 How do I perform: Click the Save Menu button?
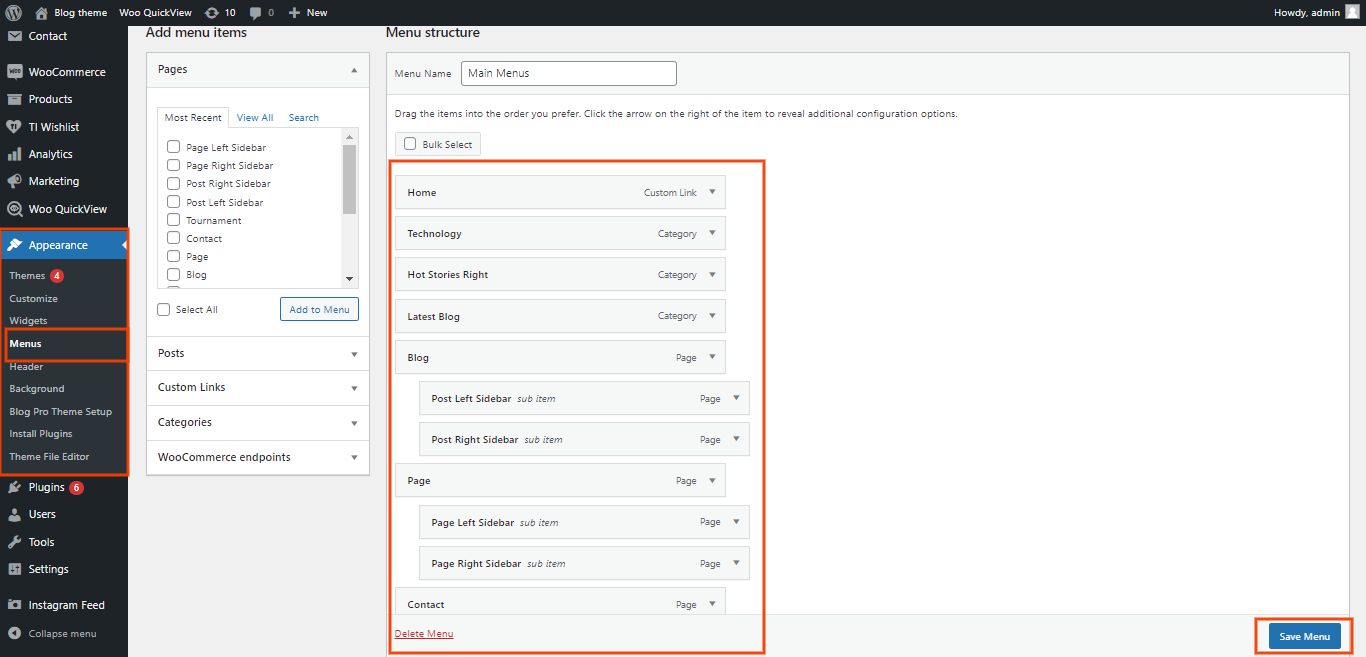tap(1304, 636)
